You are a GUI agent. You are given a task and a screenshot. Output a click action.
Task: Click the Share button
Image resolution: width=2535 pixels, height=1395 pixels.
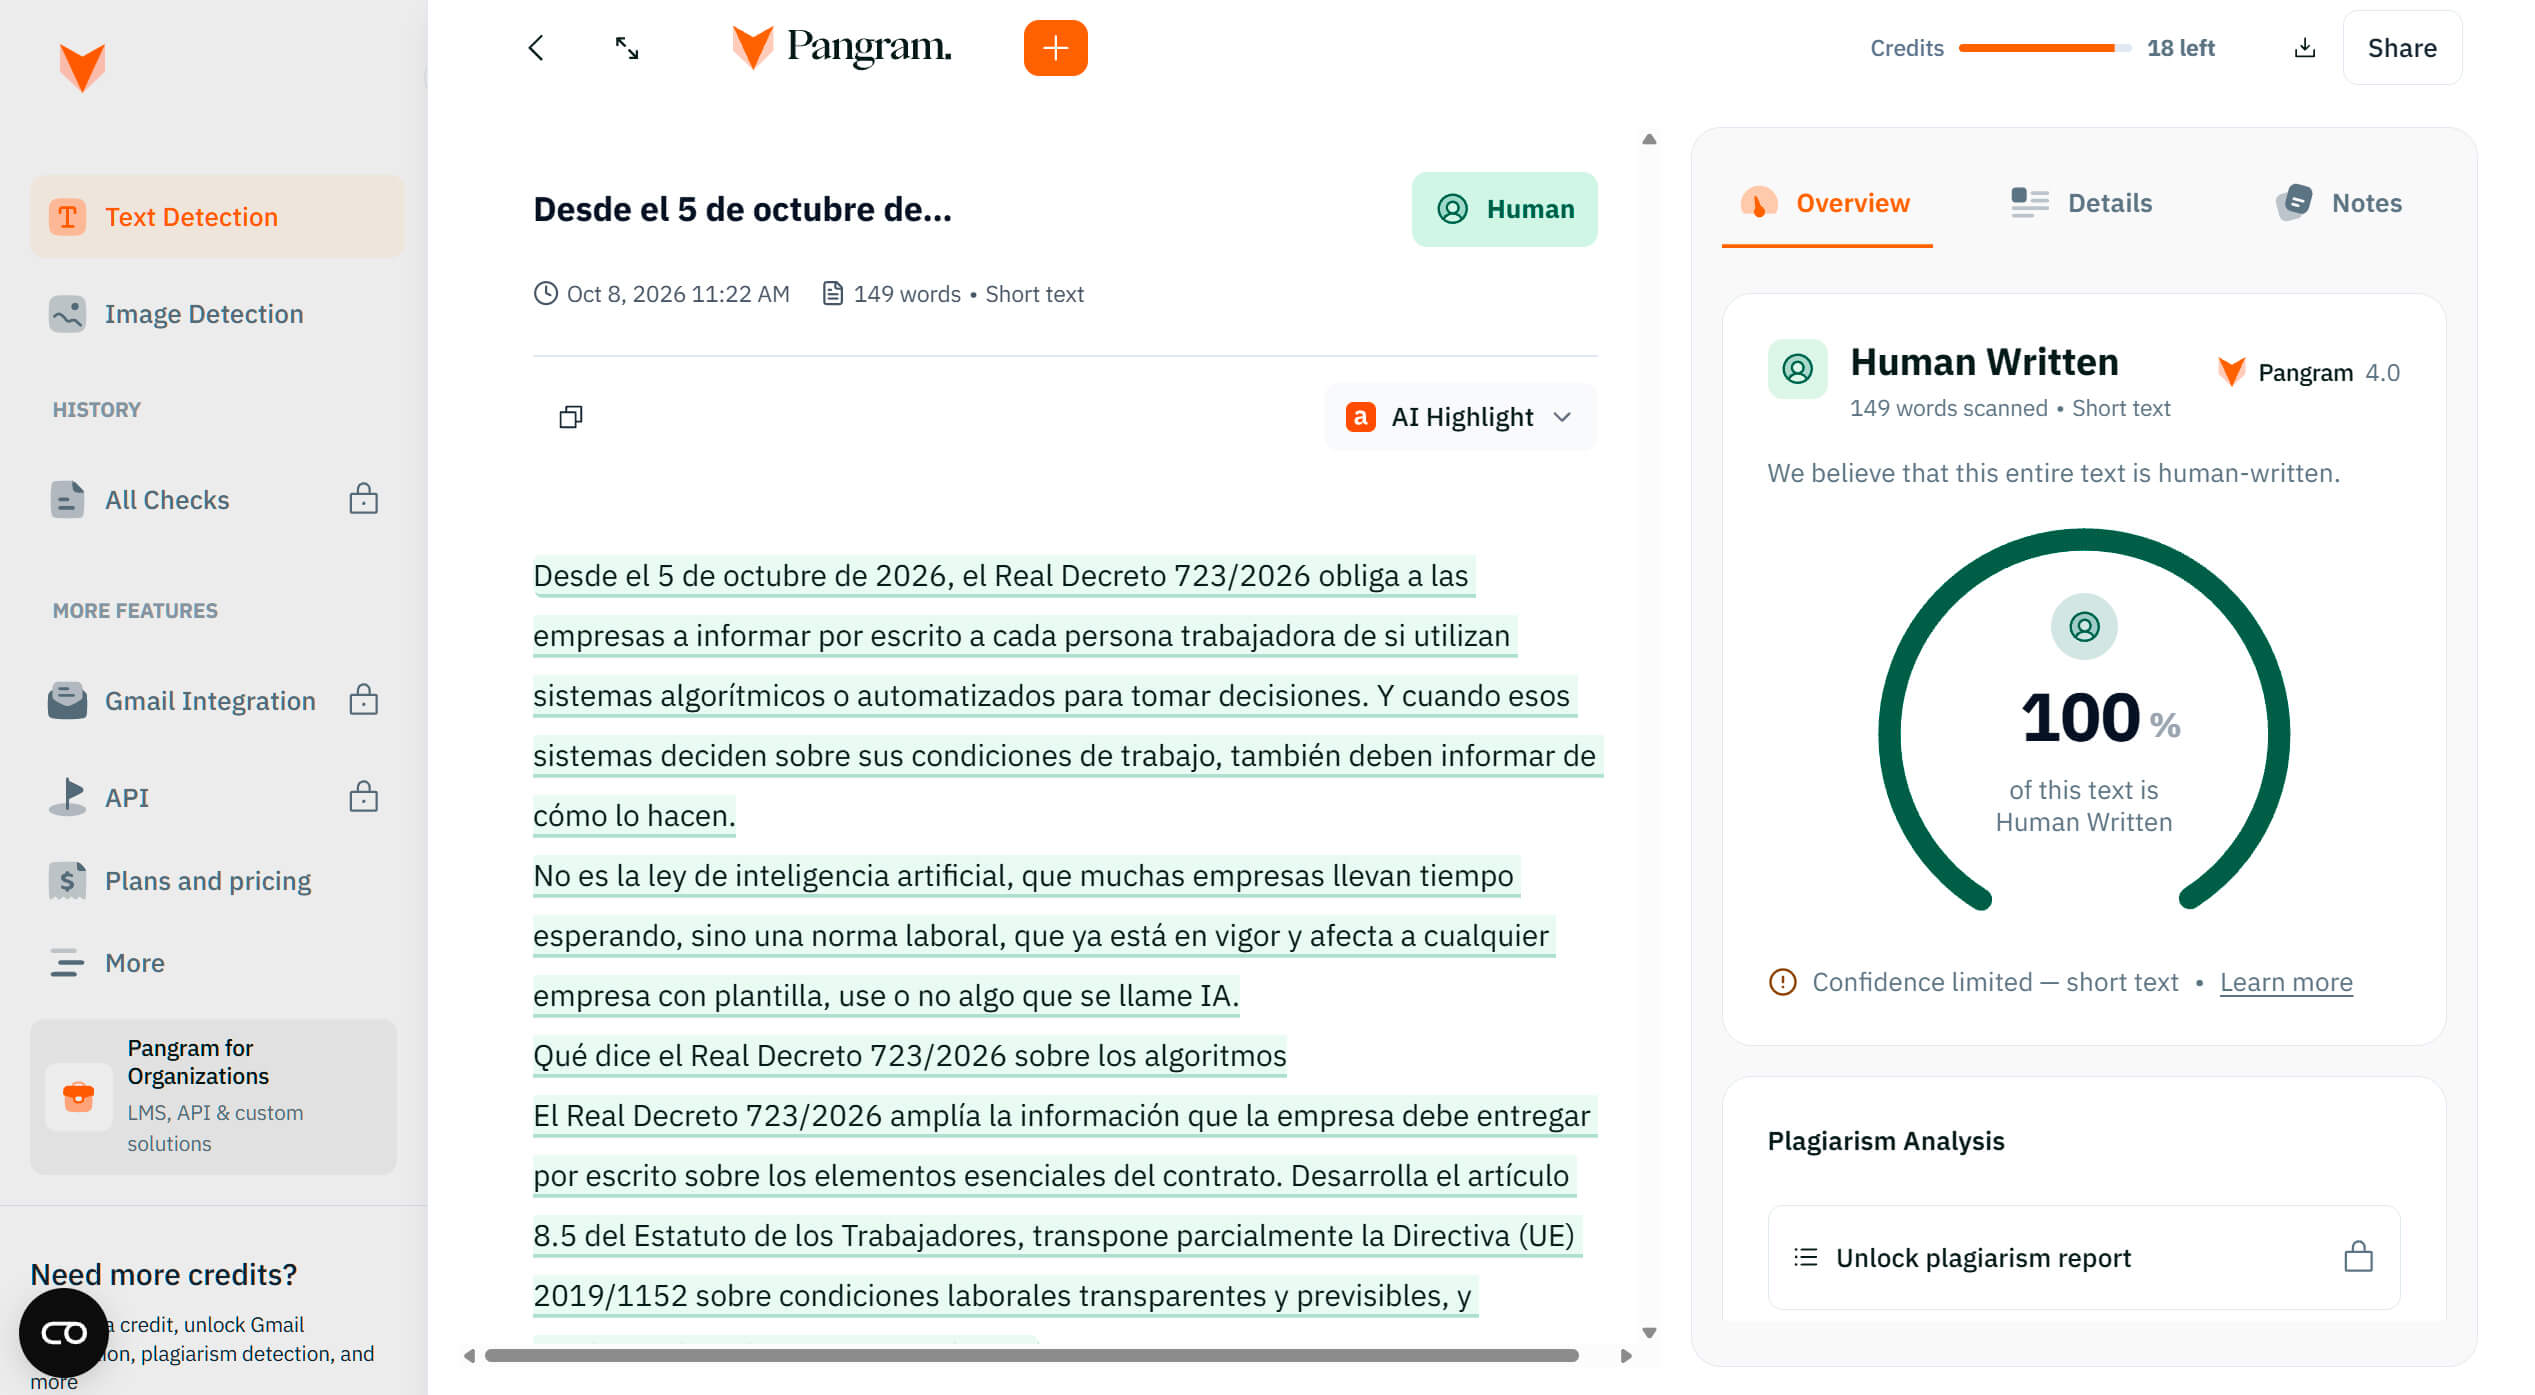coord(2401,48)
